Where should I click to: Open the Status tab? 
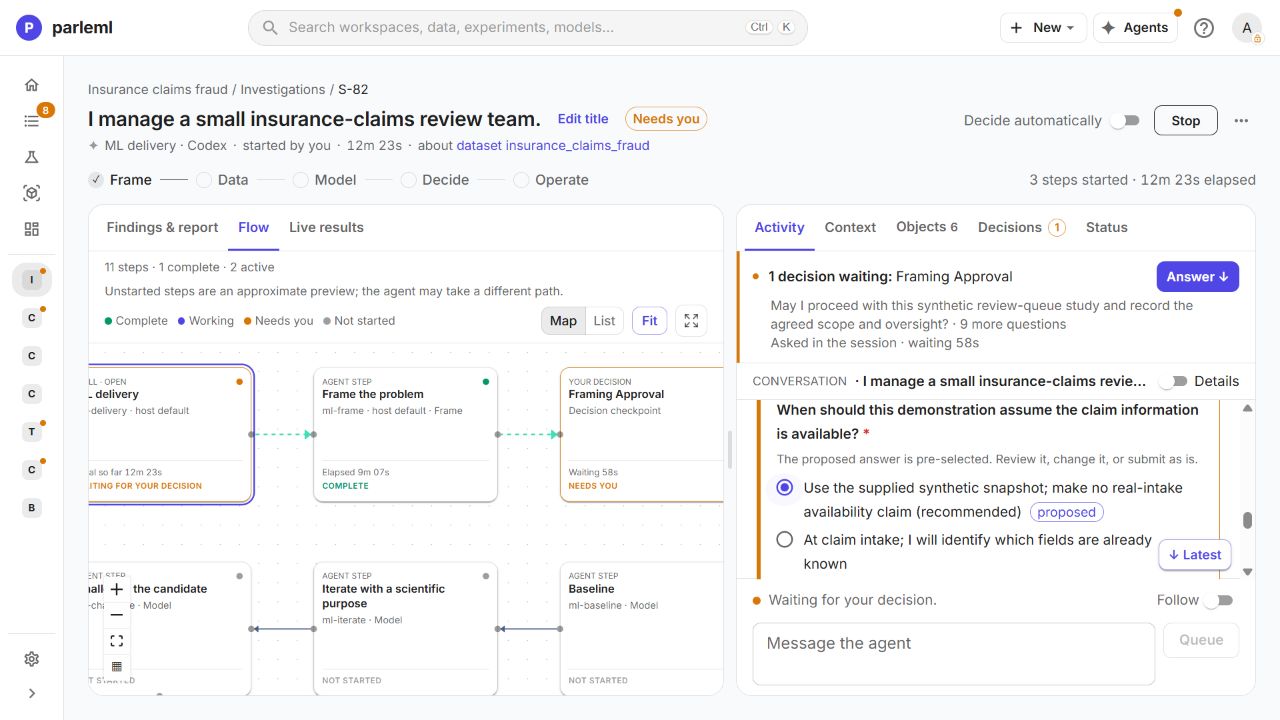click(x=1106, y=228)
